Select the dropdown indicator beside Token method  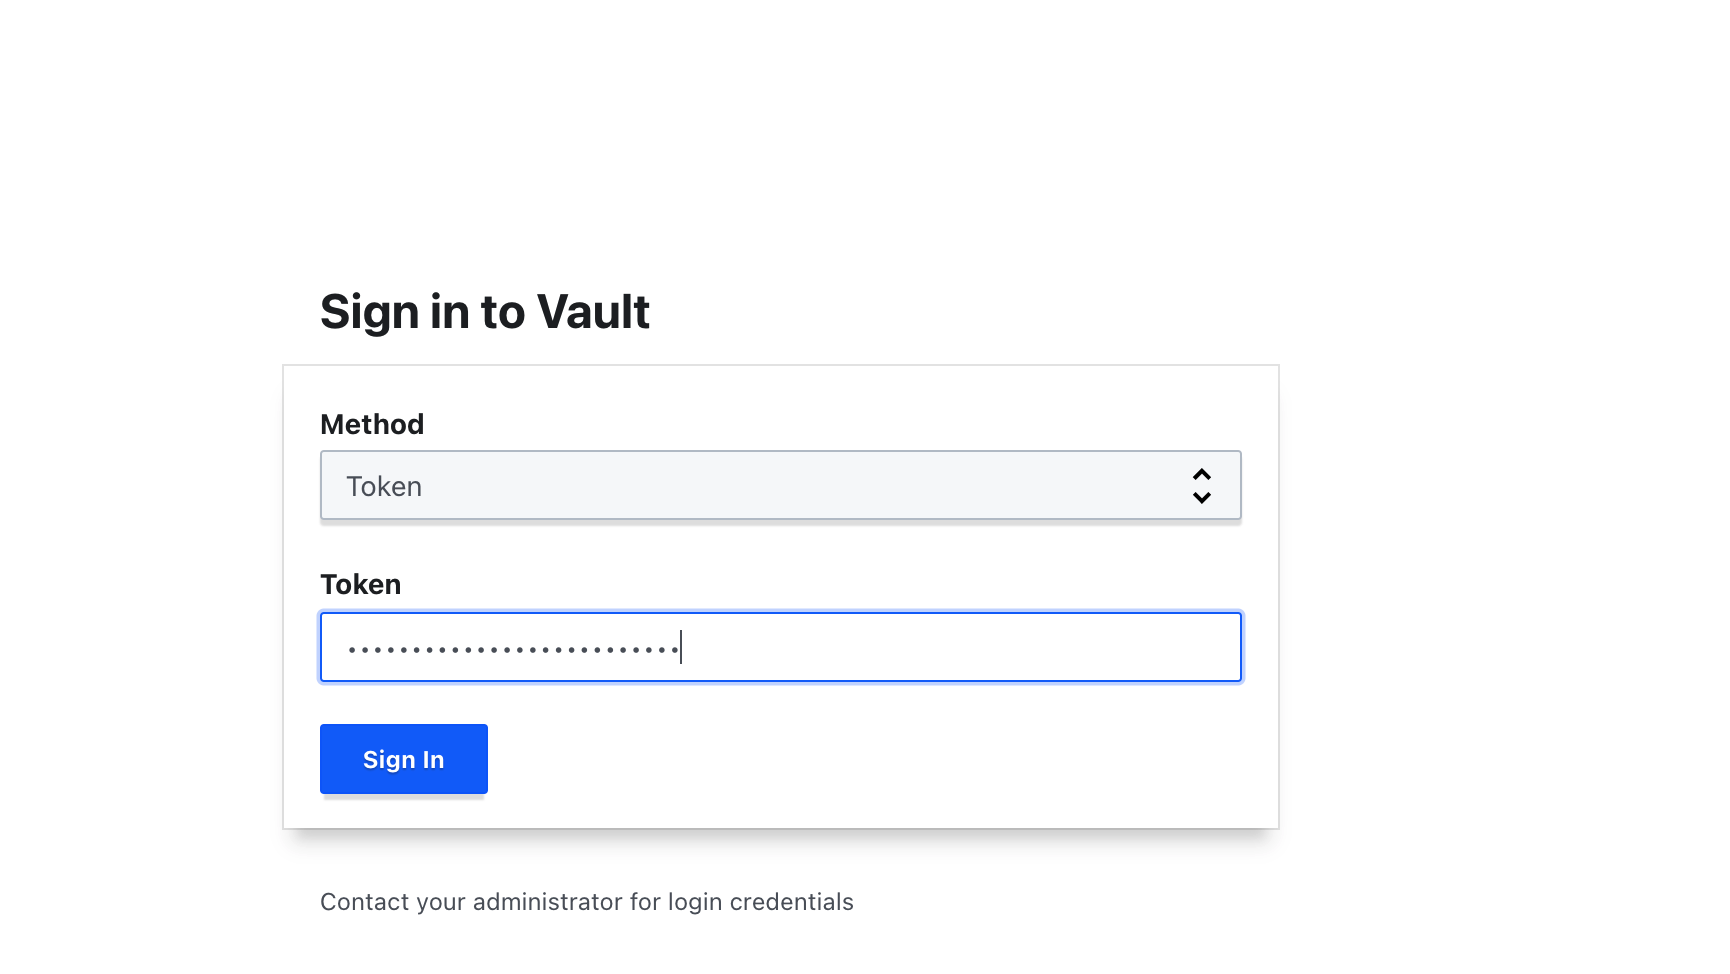(1201, 485)
